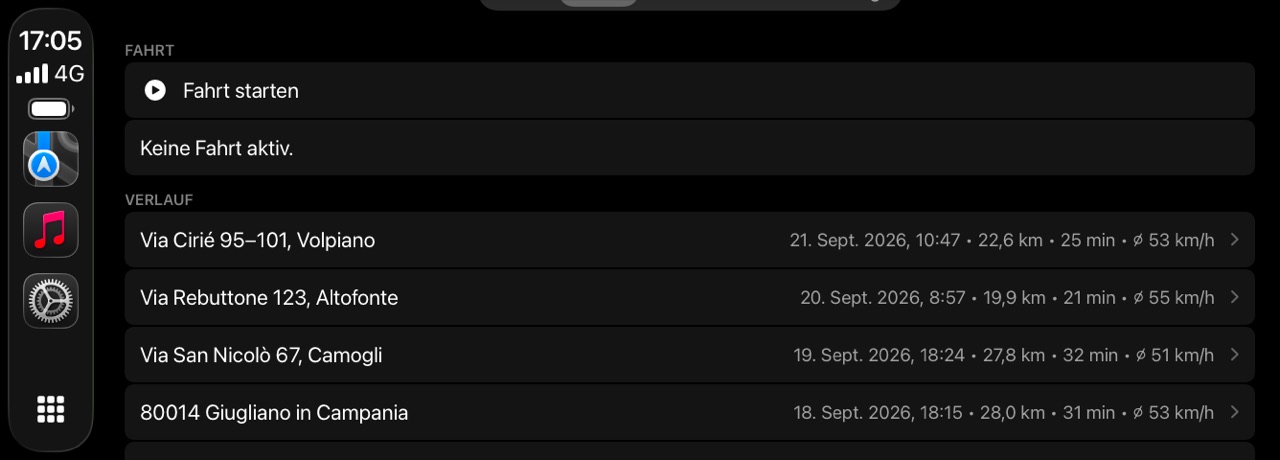Expand chevron on Via San Nicolò Camogli row
The image size is (1280, 460).
click(x=1235, y=355)
